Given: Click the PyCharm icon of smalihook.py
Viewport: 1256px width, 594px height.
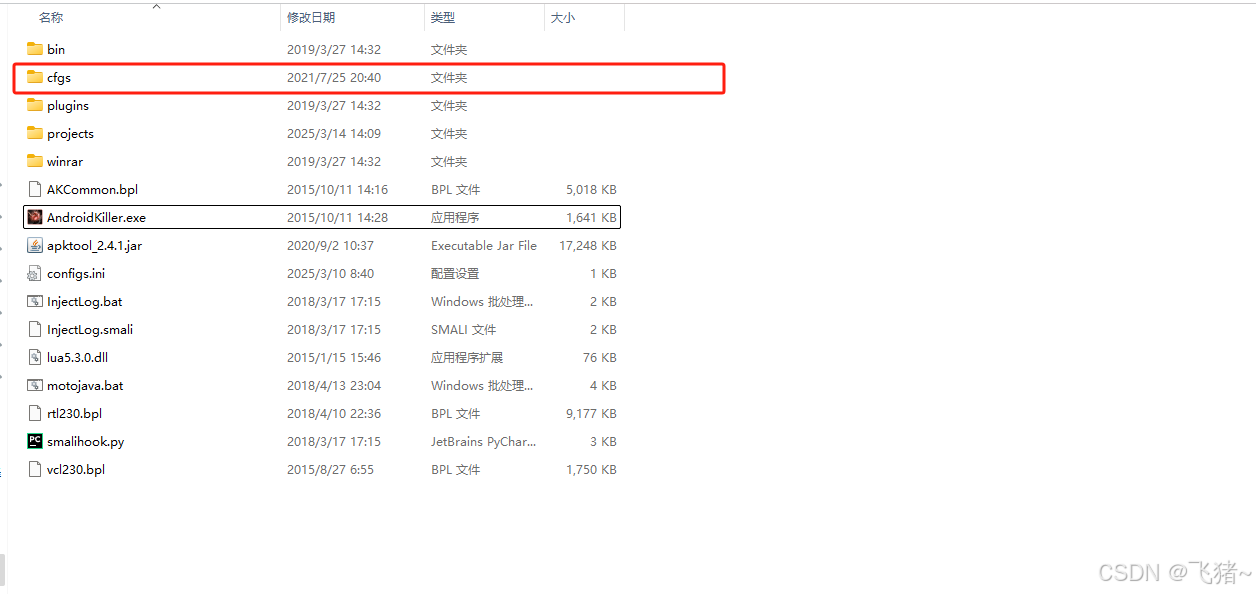Looking at the screenshot, I should pyautogui.click(x=33, y=441).
